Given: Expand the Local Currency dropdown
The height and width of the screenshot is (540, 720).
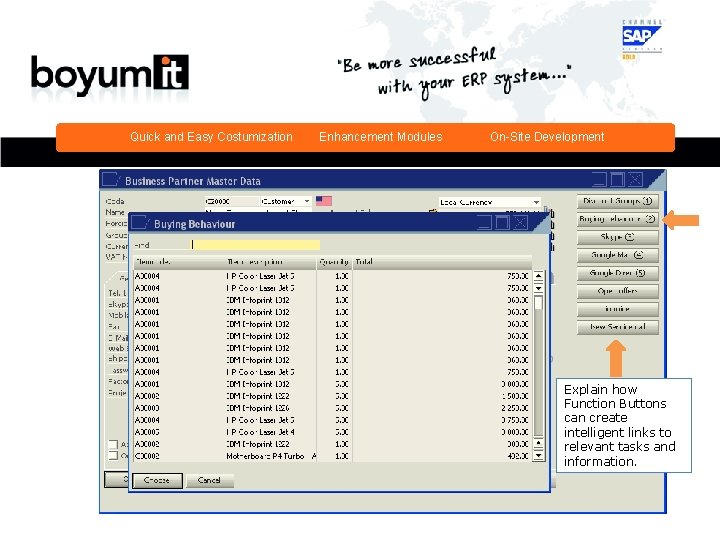Looking at the screenshot, I should pyautogui.click(x=536, y=202).
